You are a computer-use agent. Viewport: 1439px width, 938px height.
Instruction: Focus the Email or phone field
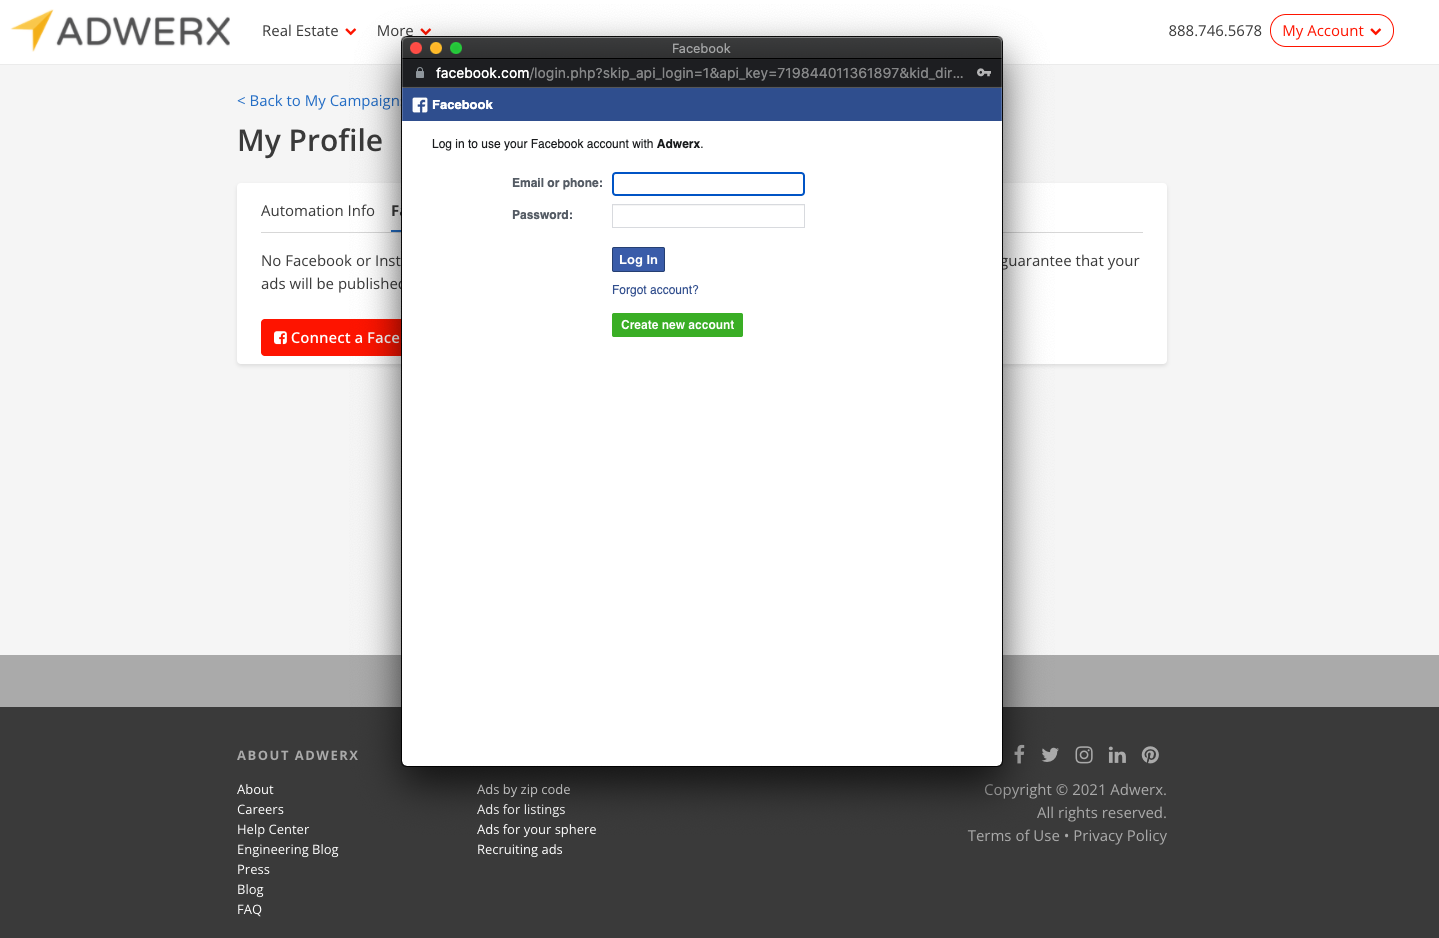[x=708, y=184]
